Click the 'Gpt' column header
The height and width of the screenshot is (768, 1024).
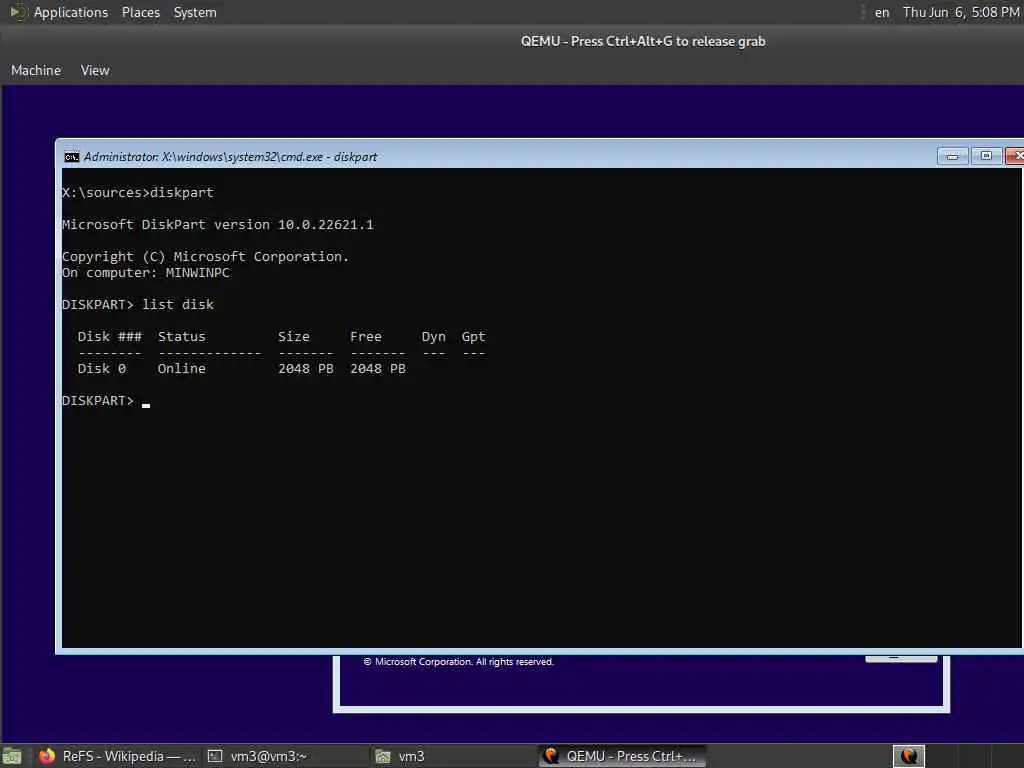[473, 337]
